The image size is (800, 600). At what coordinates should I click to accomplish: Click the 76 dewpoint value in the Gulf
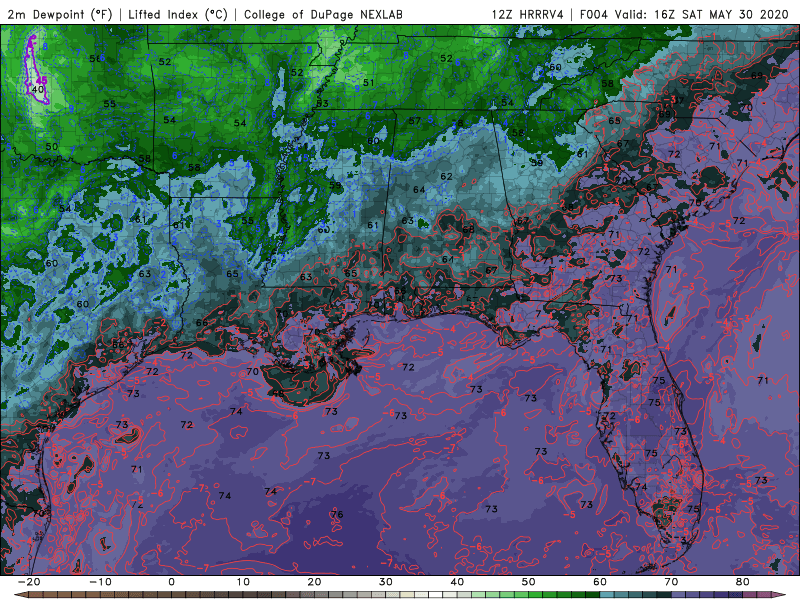tap(337, 514)
